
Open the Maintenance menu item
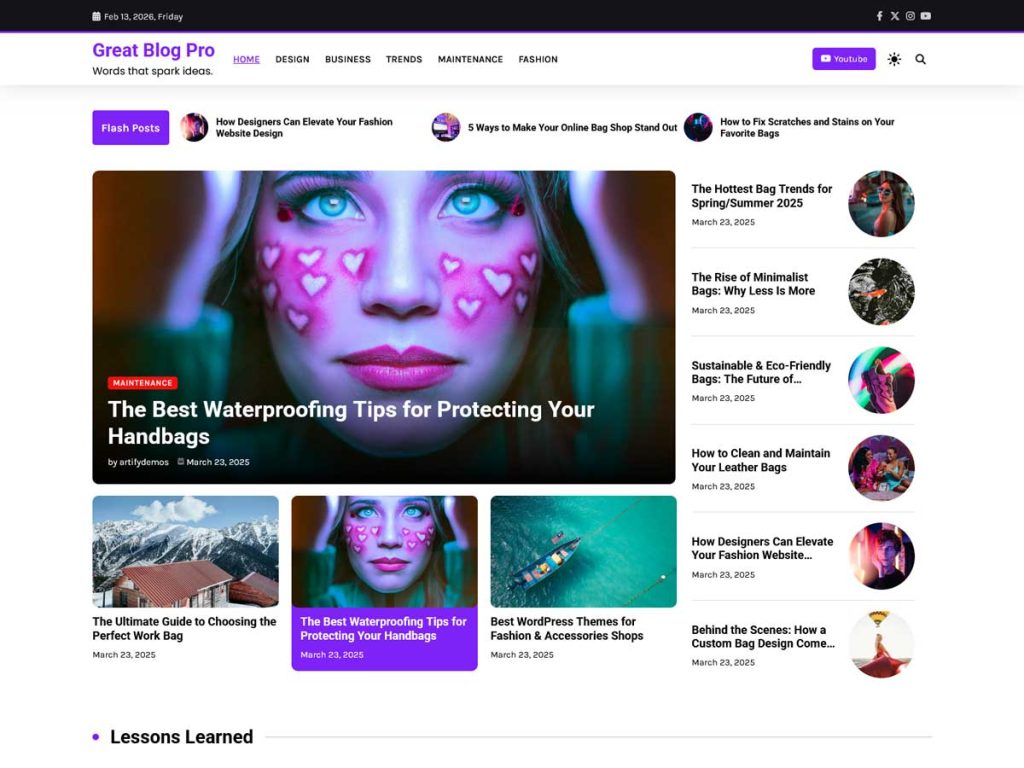pos(470,59)
